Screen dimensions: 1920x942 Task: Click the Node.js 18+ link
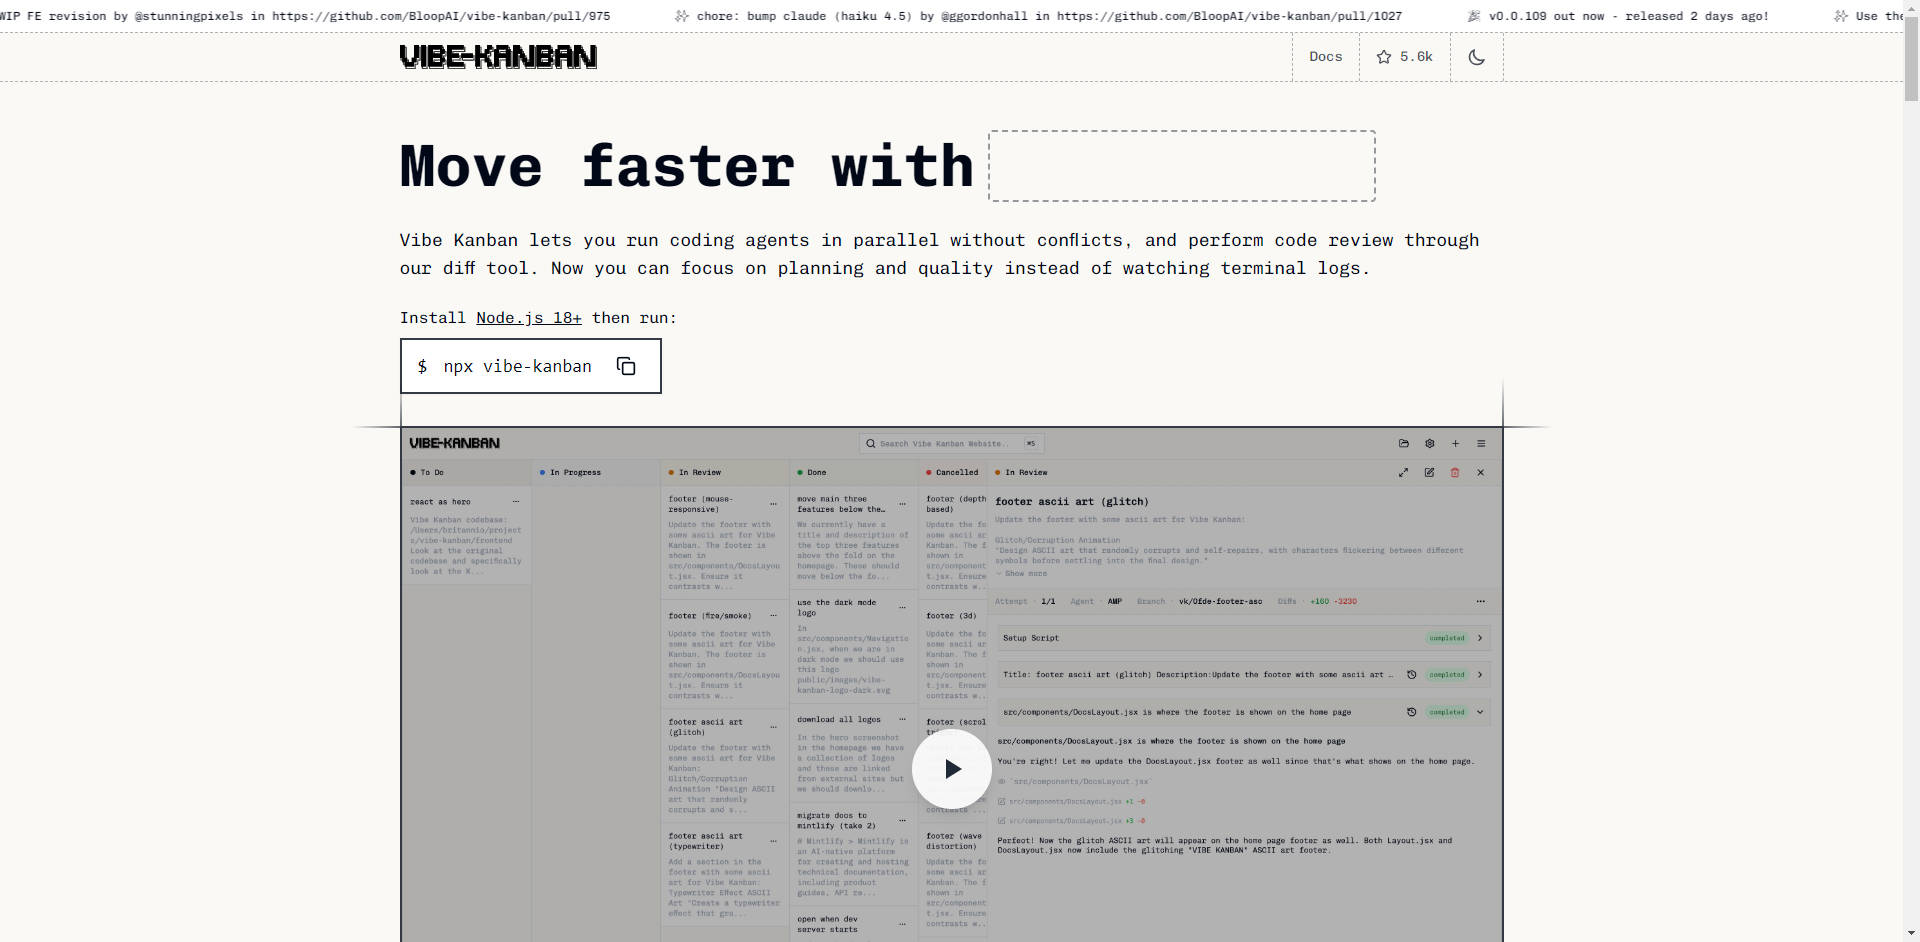pyautogui.click(x=528, y=318)
